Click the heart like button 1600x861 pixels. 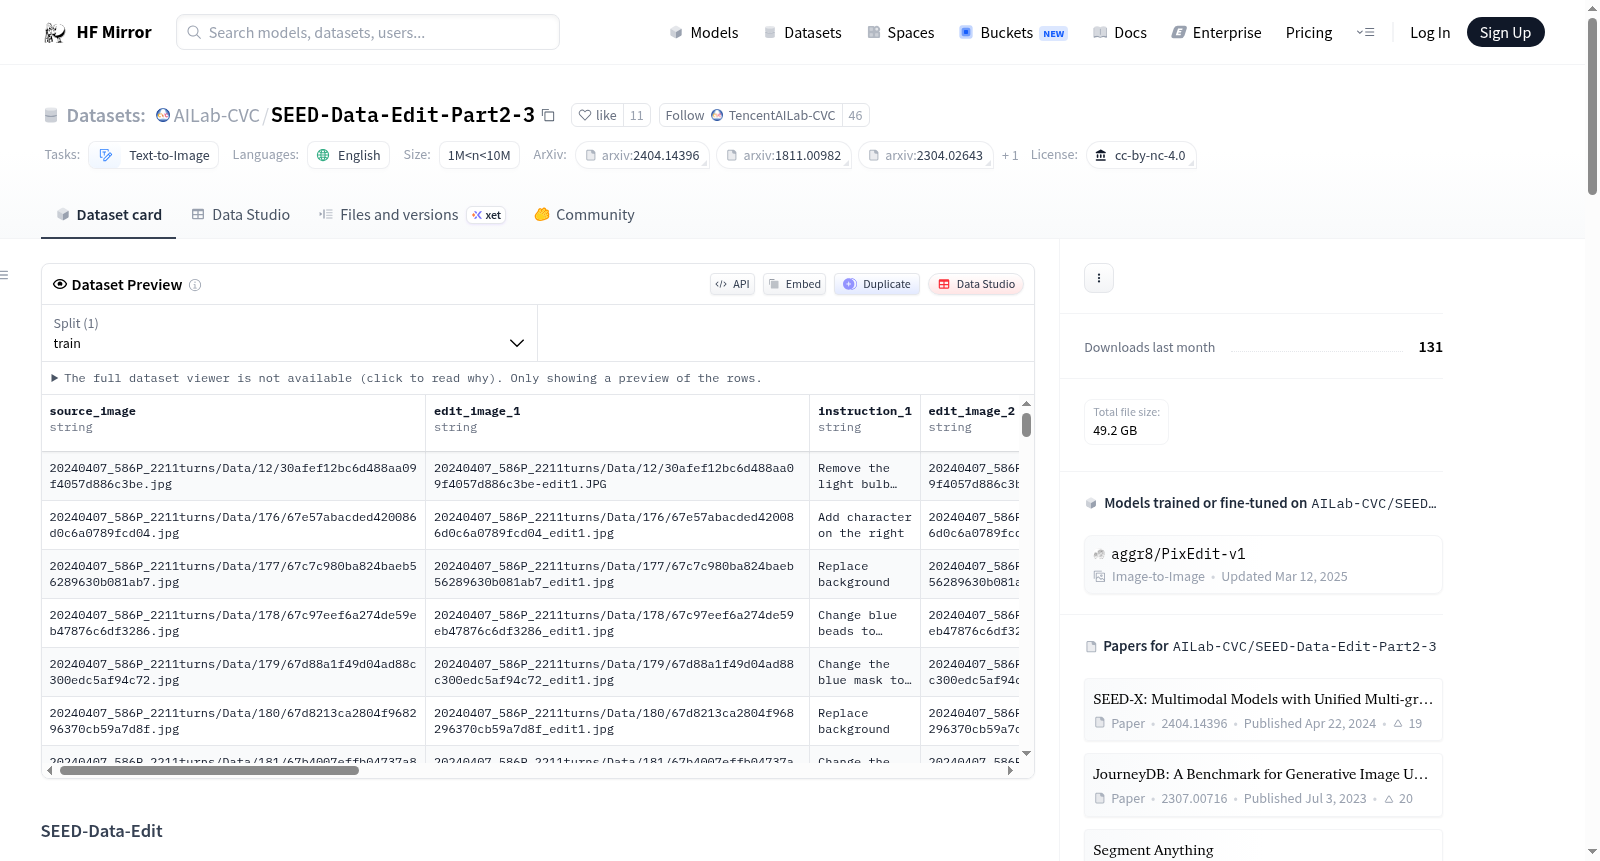coord(597,115)
